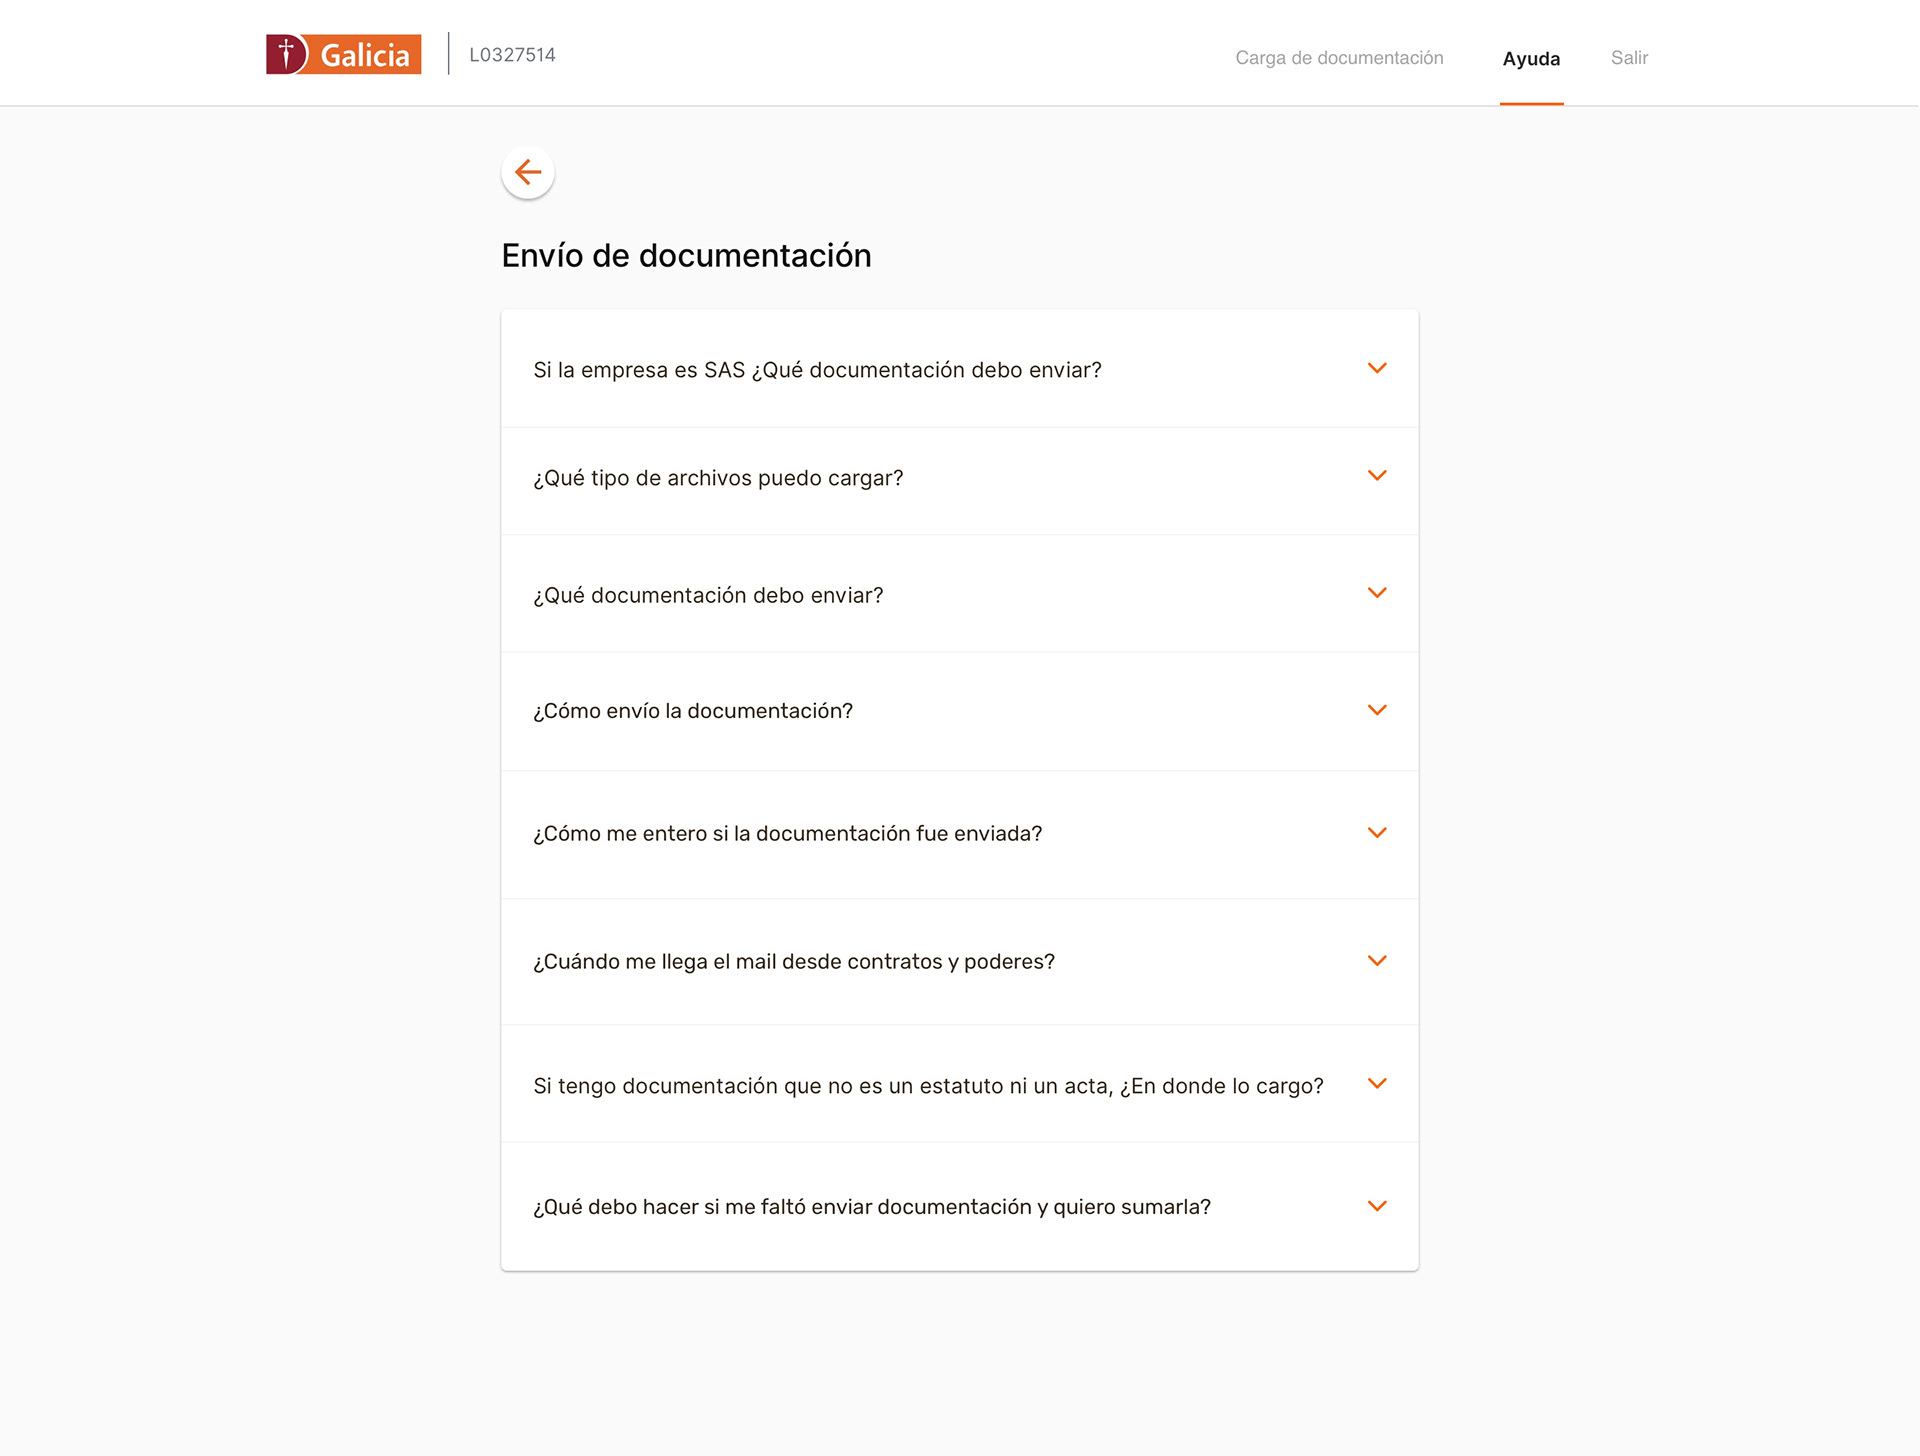
Task: Click the L0327514 code in header
Action: click(512, 55)
